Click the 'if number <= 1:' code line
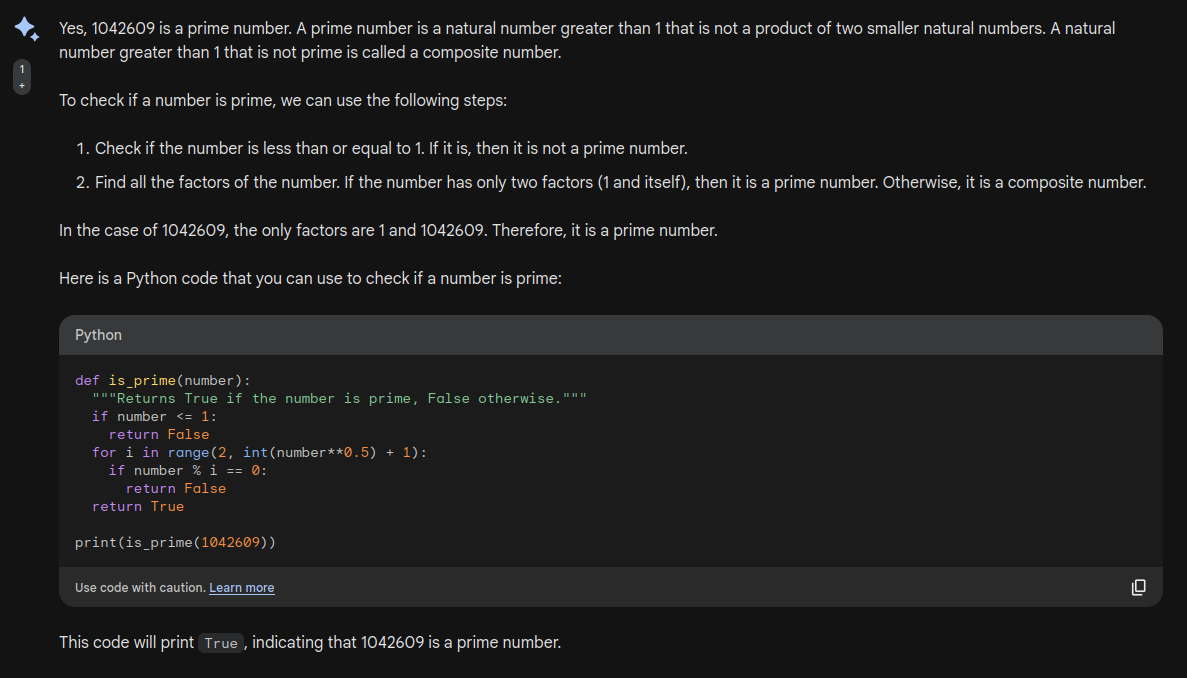 point(154,417)
